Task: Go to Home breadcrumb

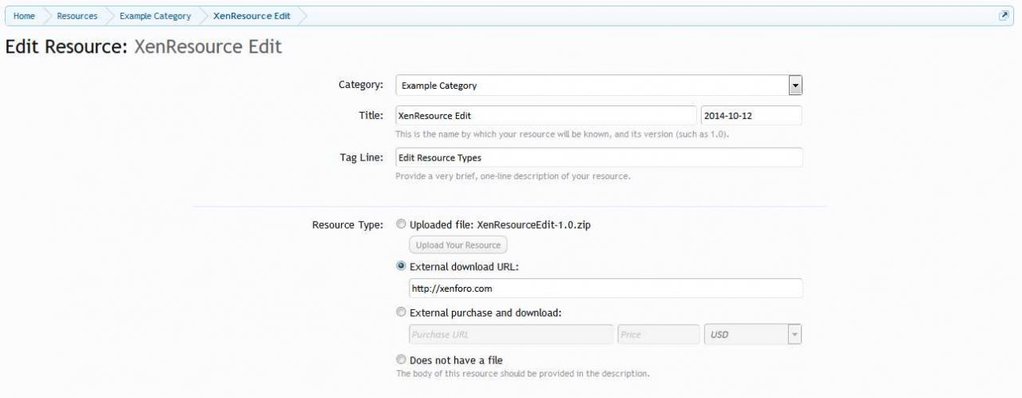Action: point(24,16)
